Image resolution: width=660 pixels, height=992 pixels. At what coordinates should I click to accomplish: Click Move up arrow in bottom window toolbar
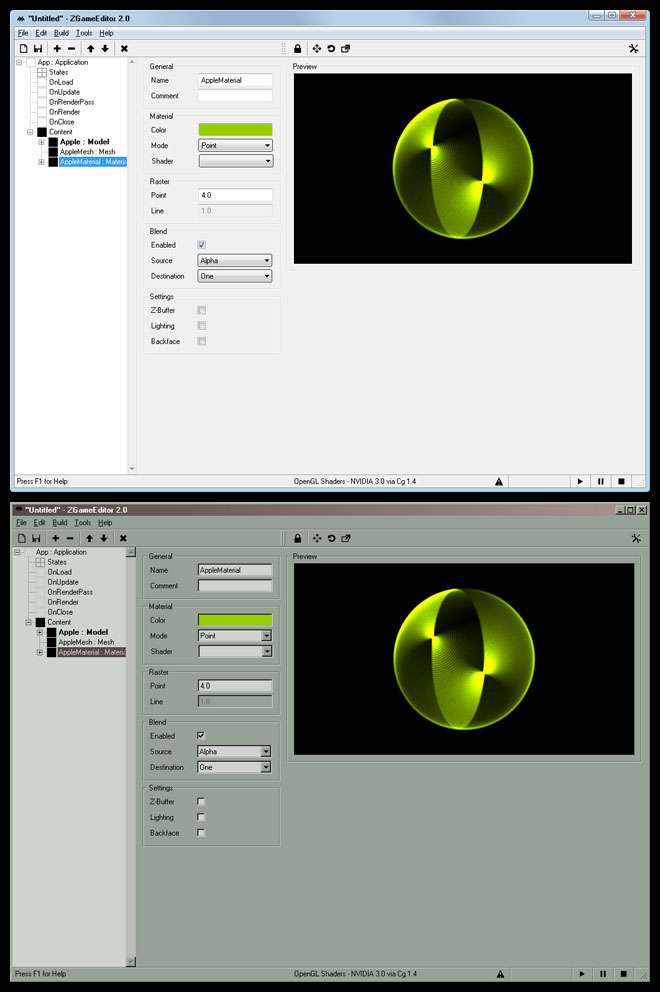(x=89, y=538)
